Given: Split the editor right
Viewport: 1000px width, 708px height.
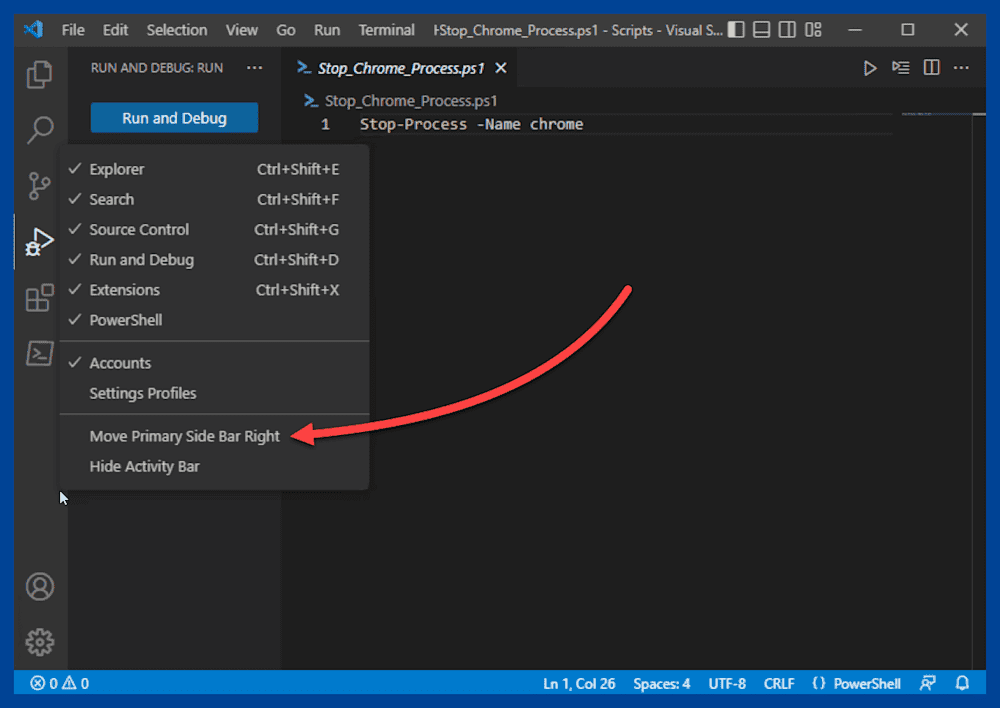Looking at the screenshot, I should click(931, 68).
